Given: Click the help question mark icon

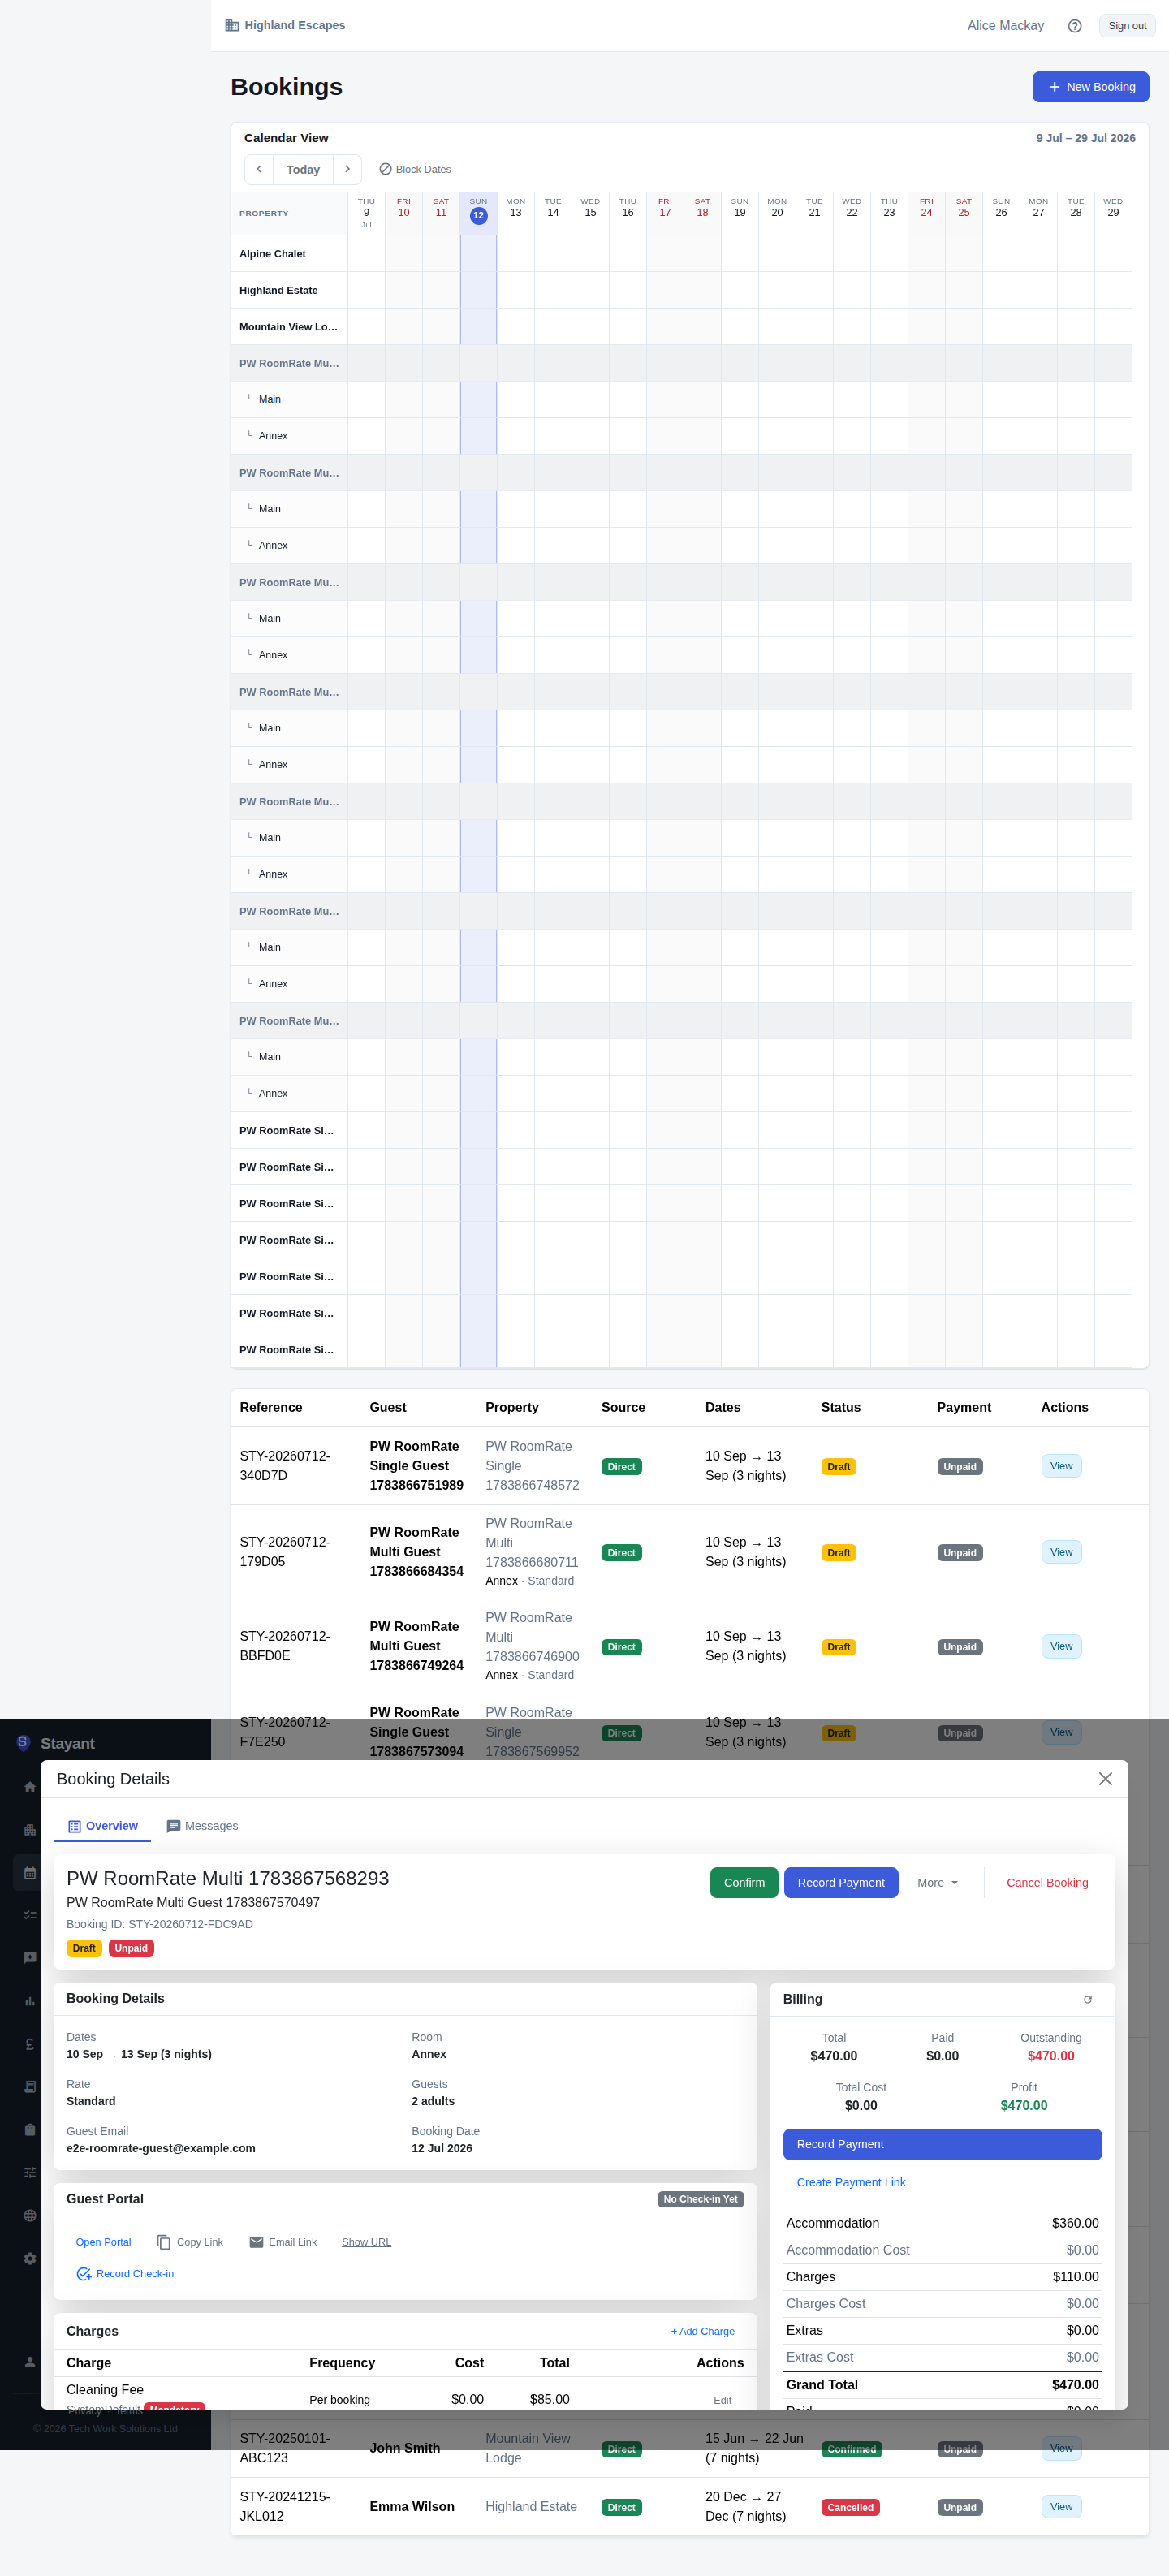Looking at the screenshot, I should [x=1074, y=26].
